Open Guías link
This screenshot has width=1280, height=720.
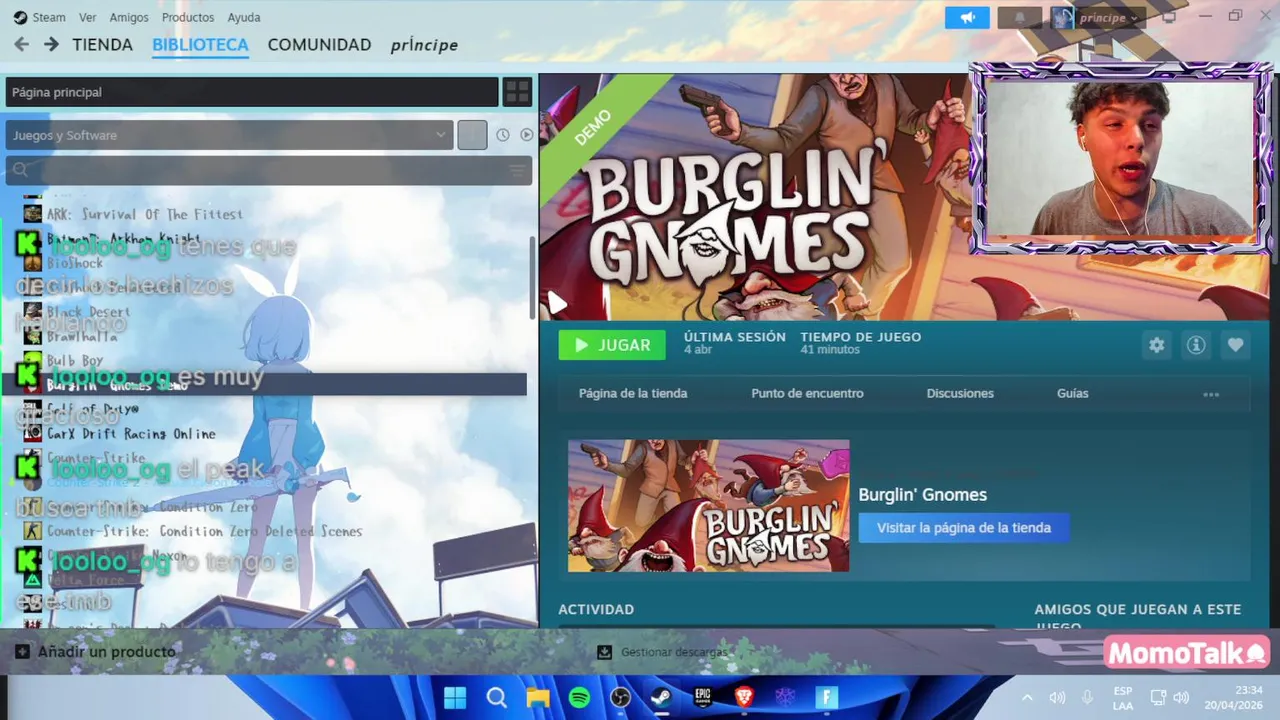[1072, 394]
